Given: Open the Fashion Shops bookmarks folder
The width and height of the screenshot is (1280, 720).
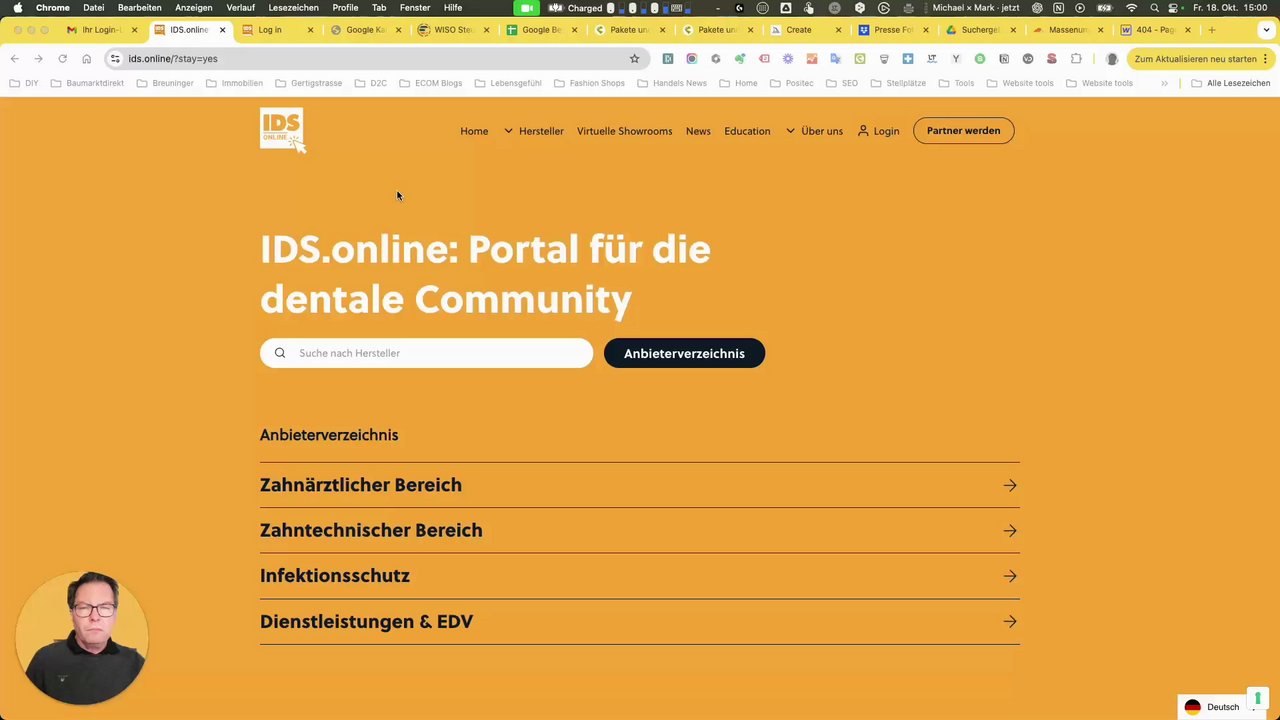Looking at the screenshot, I should 589,83.
